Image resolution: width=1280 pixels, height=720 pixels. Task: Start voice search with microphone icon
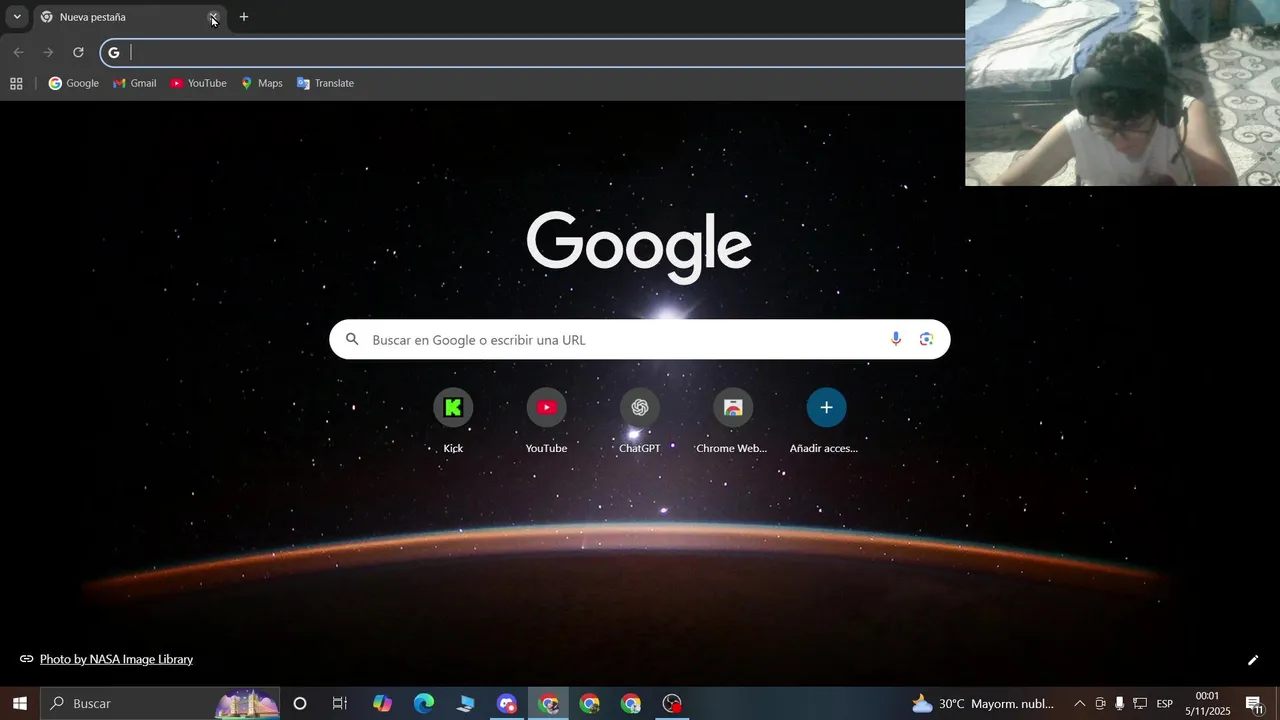click(896, 340)
